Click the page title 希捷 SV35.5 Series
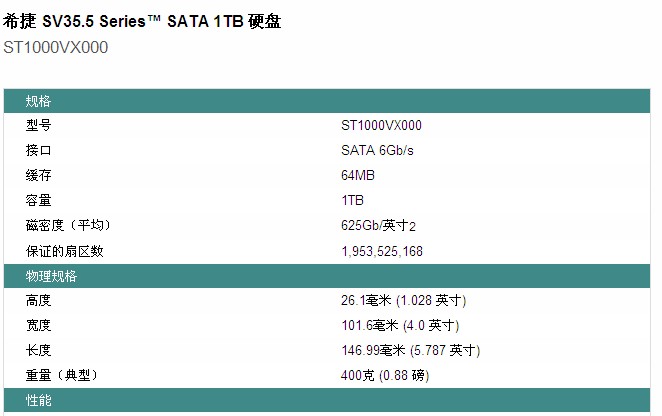This screenshot has width=662, height=416. click(x=142, y=21)
